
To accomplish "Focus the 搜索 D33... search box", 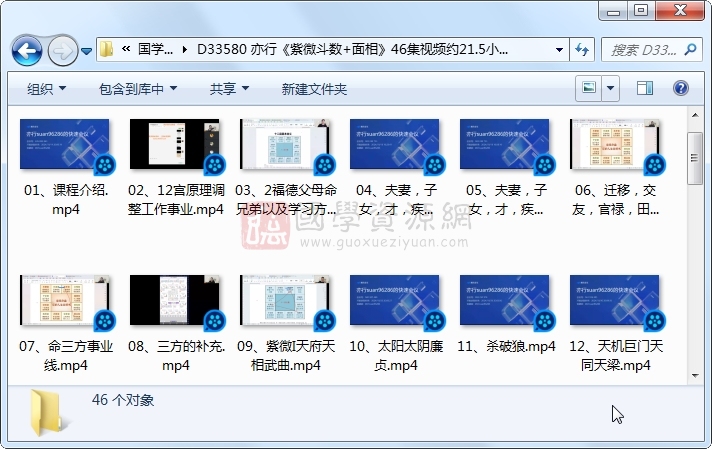I will coord(643,49).
